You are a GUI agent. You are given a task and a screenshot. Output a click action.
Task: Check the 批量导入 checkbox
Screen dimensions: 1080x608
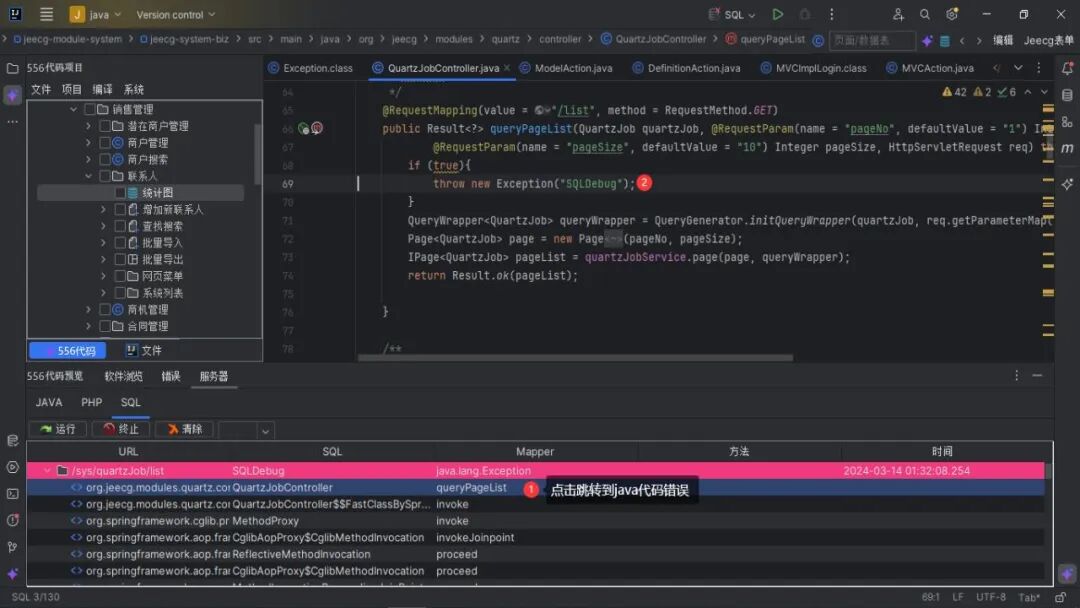(120, 242)
